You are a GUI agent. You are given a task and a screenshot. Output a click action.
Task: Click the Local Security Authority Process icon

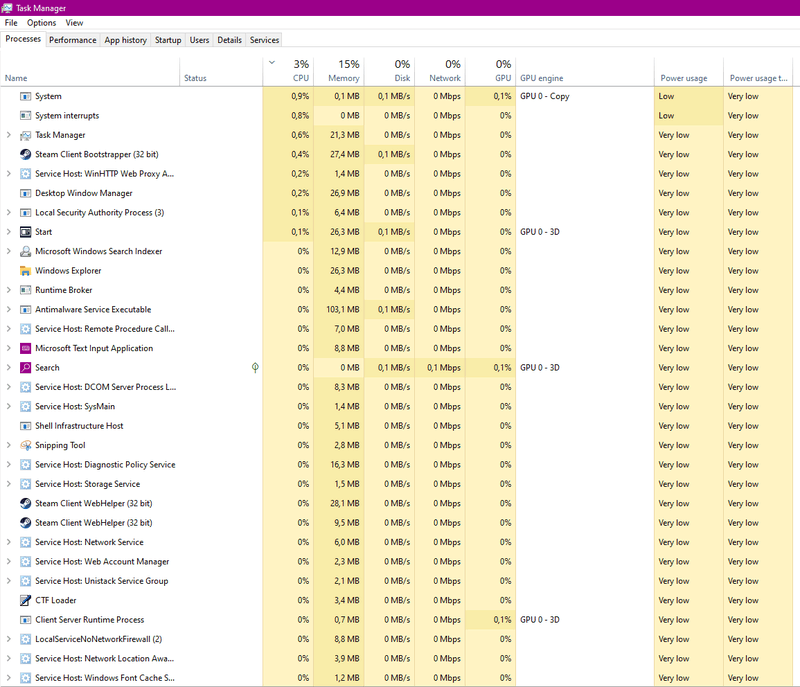click(26, 213)
